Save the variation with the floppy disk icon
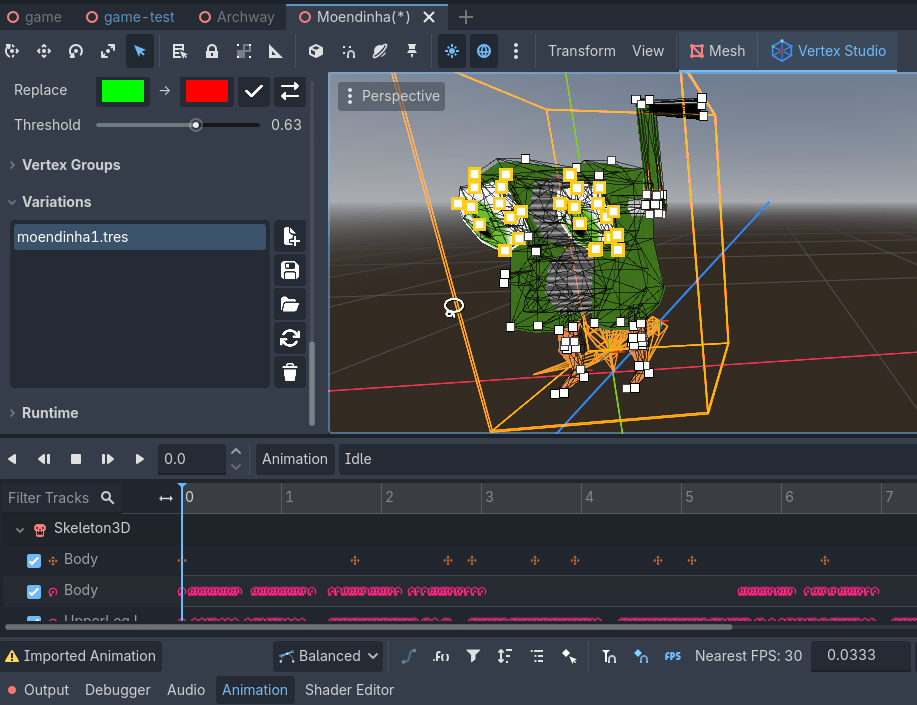The width and height of the screenshot is (917, 705). point(290,270)
